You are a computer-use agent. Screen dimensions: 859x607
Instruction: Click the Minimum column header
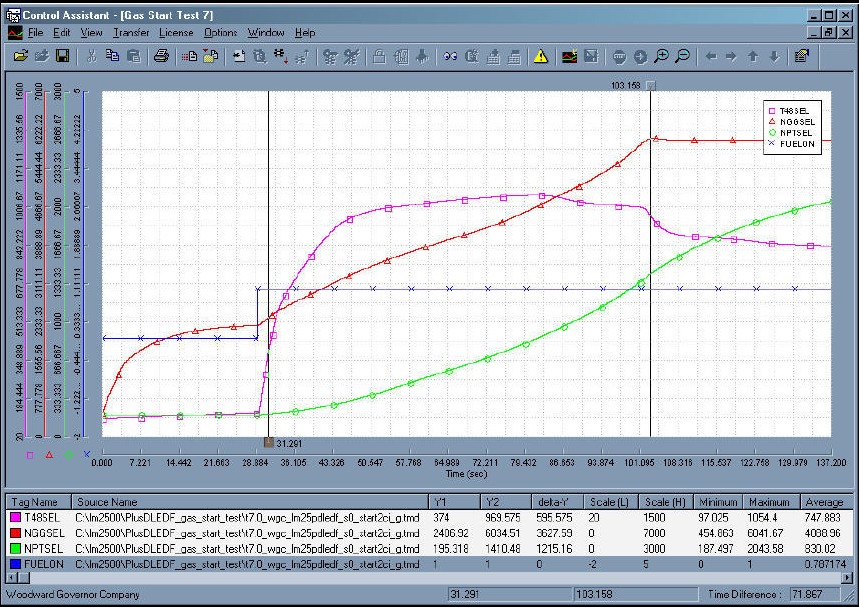click(718, 502)
